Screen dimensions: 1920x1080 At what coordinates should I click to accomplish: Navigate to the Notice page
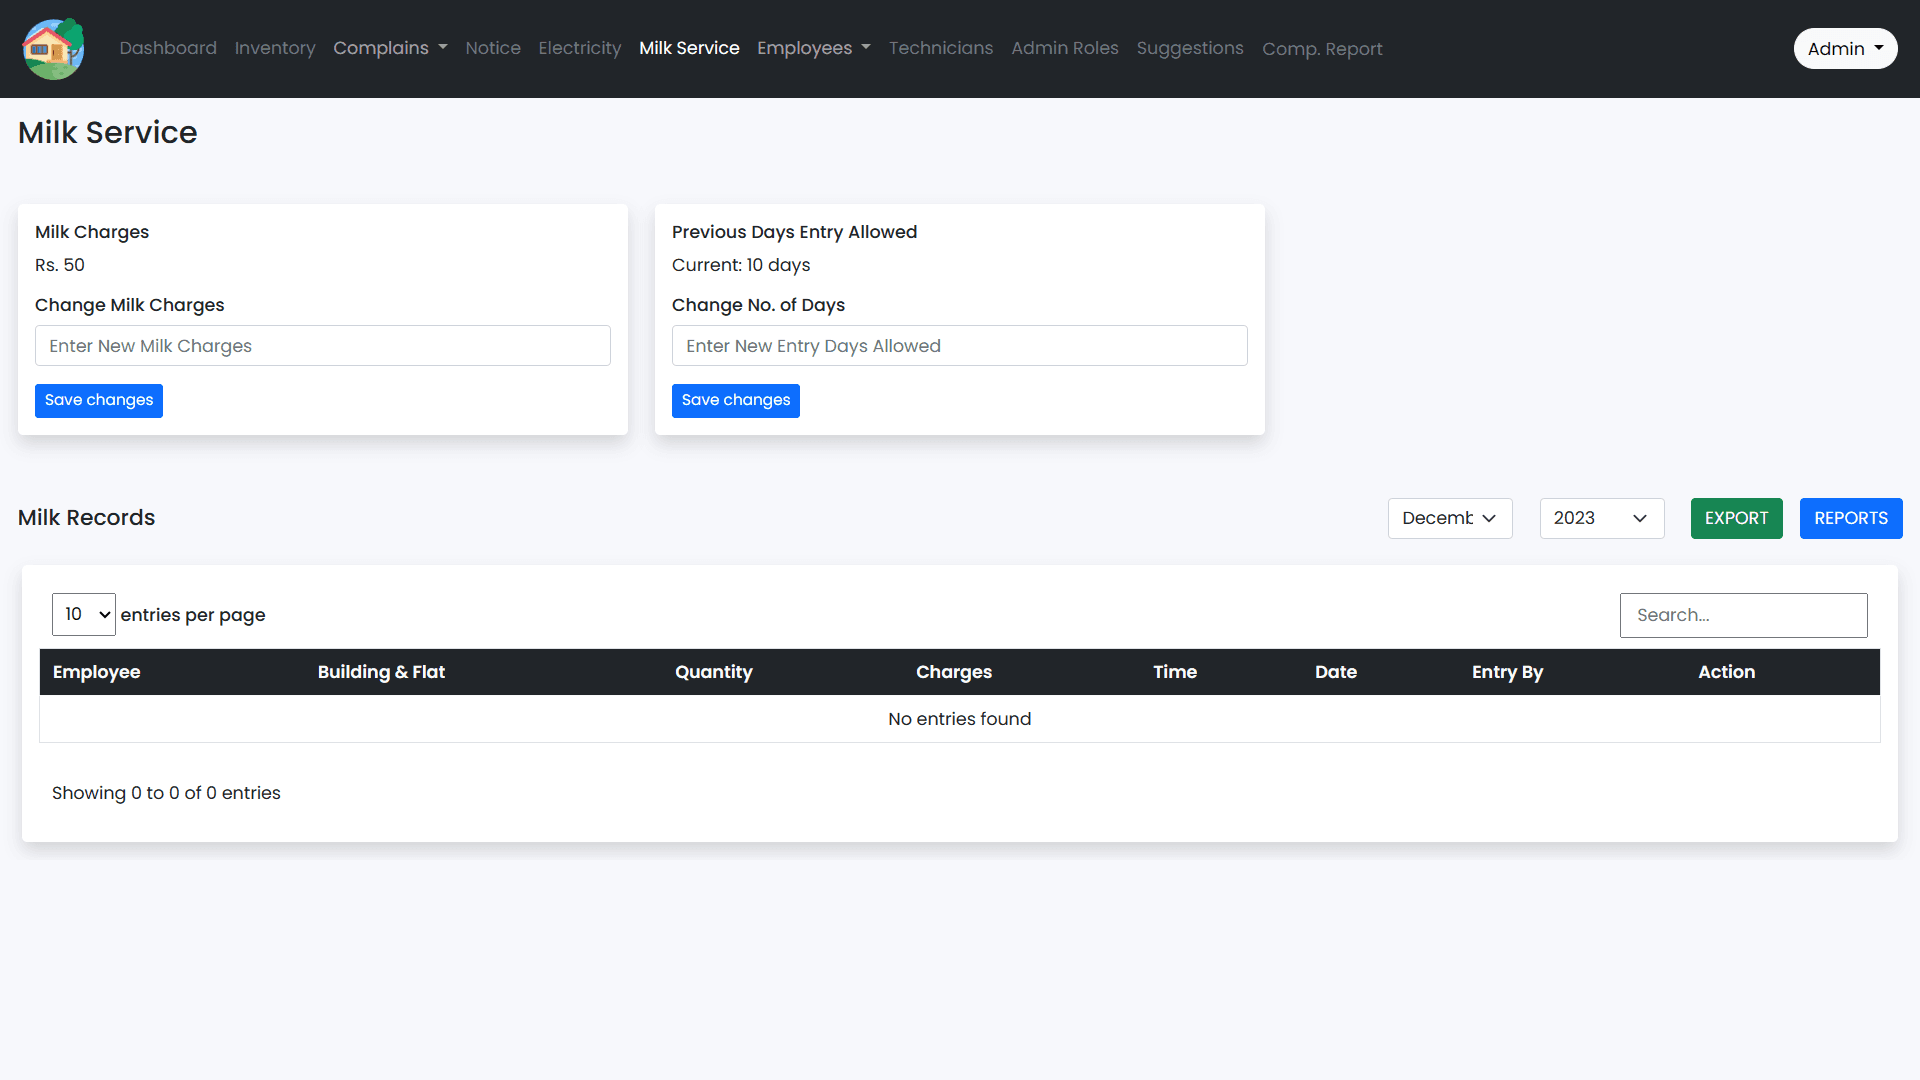(x=493, y=48)
